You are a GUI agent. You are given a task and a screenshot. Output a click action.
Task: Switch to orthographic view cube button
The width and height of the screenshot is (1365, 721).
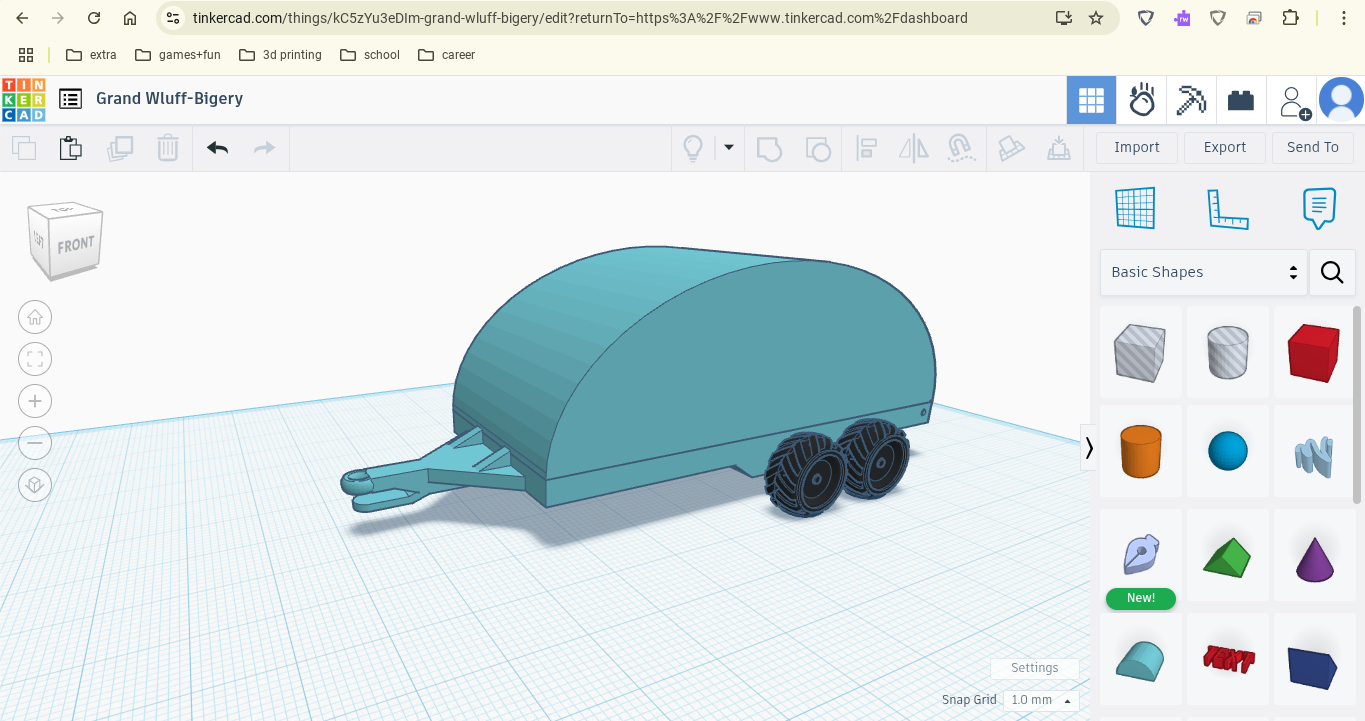(x=35, y=485)
